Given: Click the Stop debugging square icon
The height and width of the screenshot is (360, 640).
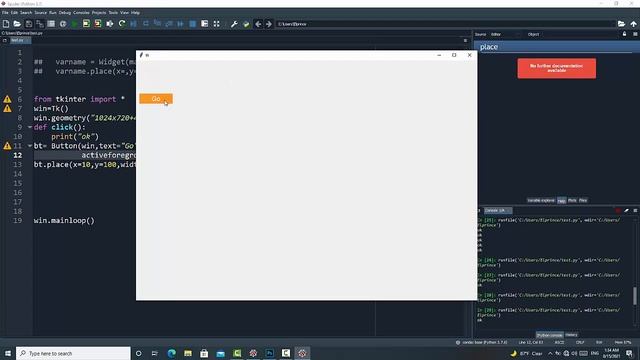Looking at the screenshot, I should tap(192, 24).
